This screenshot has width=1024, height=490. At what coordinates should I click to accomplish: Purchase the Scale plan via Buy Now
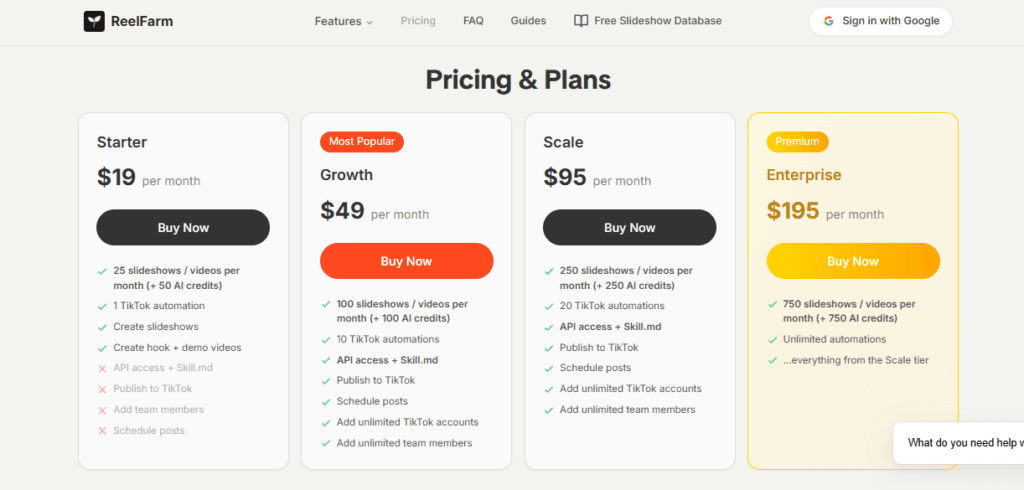[x=629, y=228]
